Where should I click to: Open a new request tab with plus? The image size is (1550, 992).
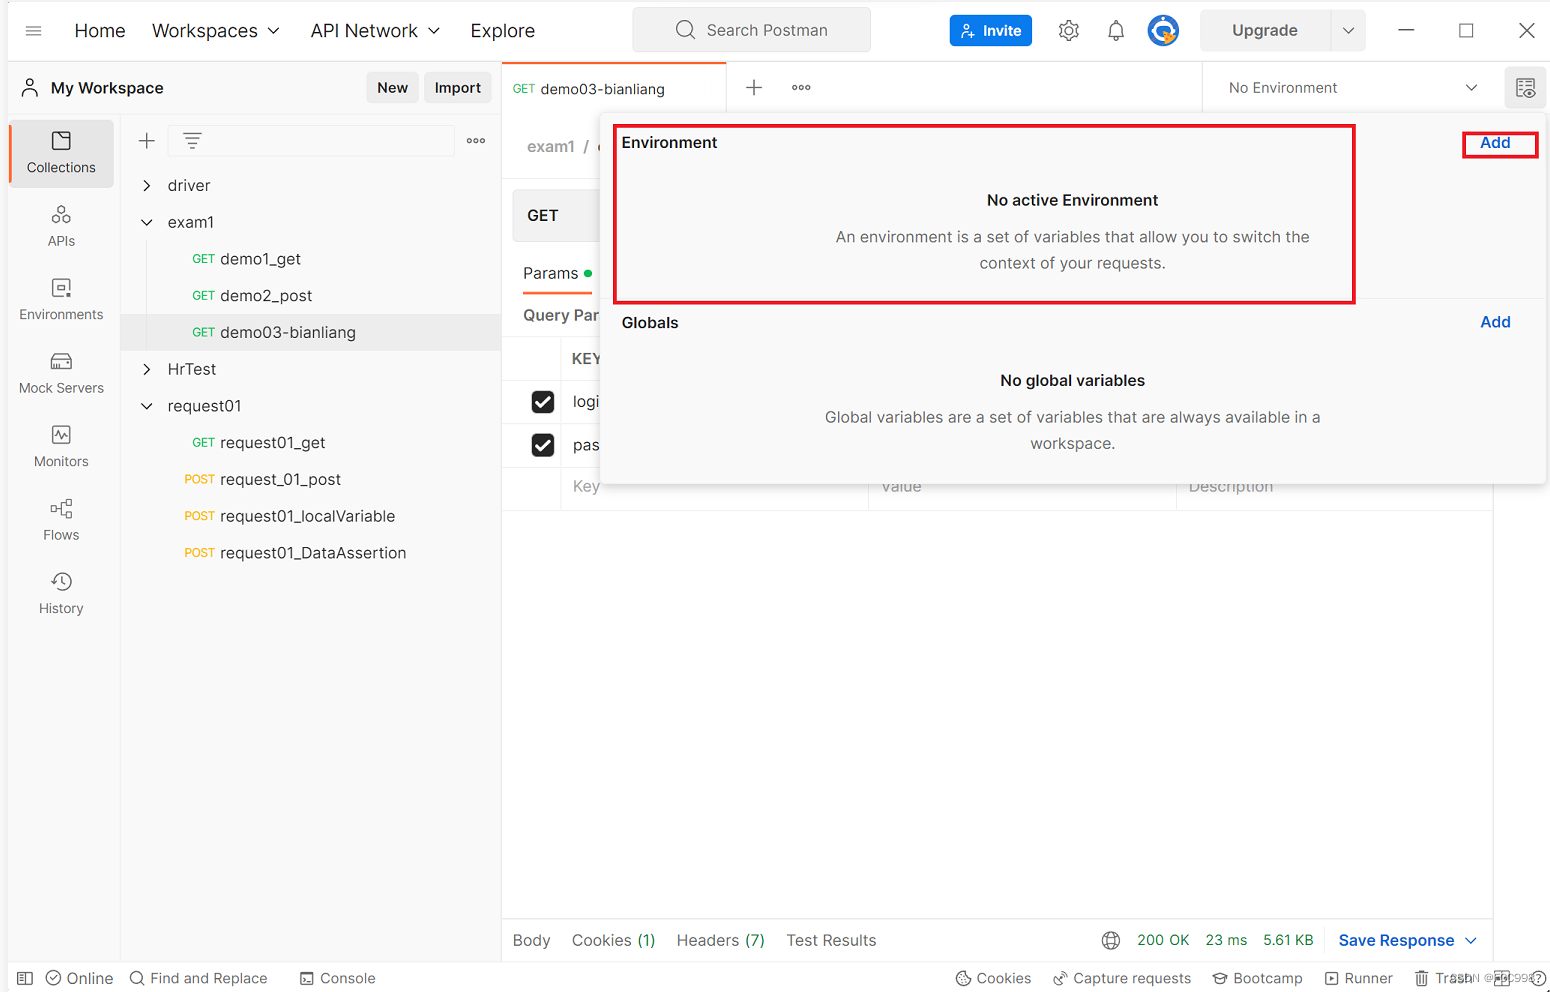(x=754, y=88)
